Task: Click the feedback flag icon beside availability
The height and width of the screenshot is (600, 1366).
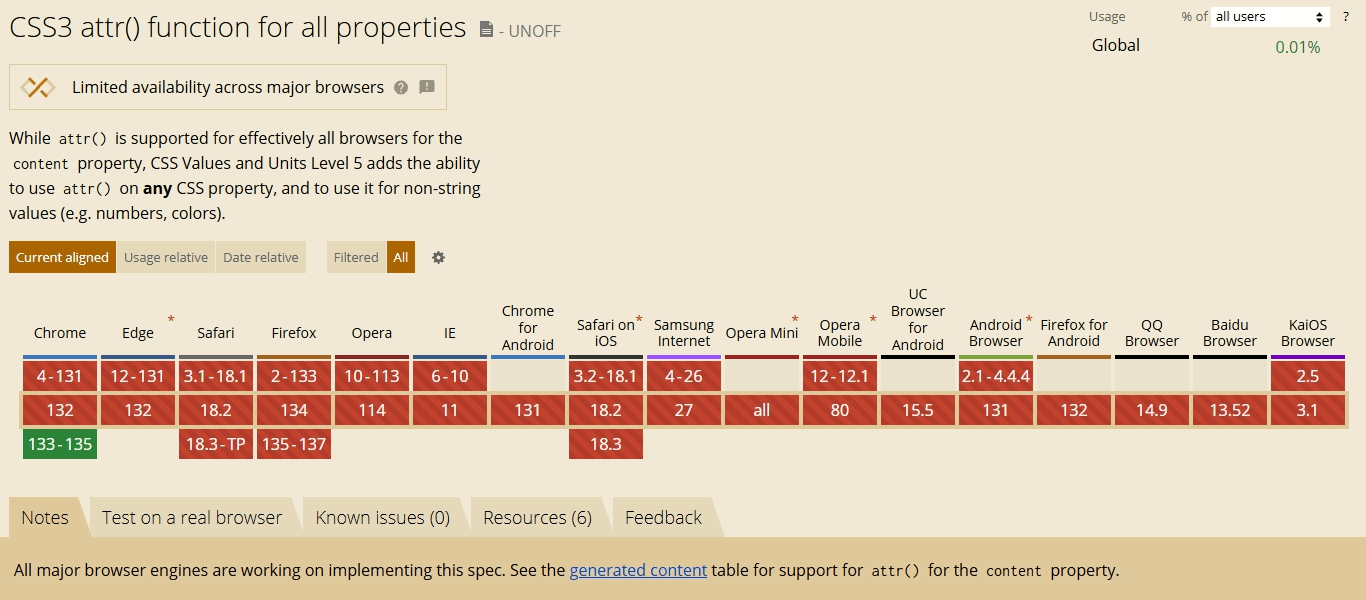Action: click(x=427, y=87)
